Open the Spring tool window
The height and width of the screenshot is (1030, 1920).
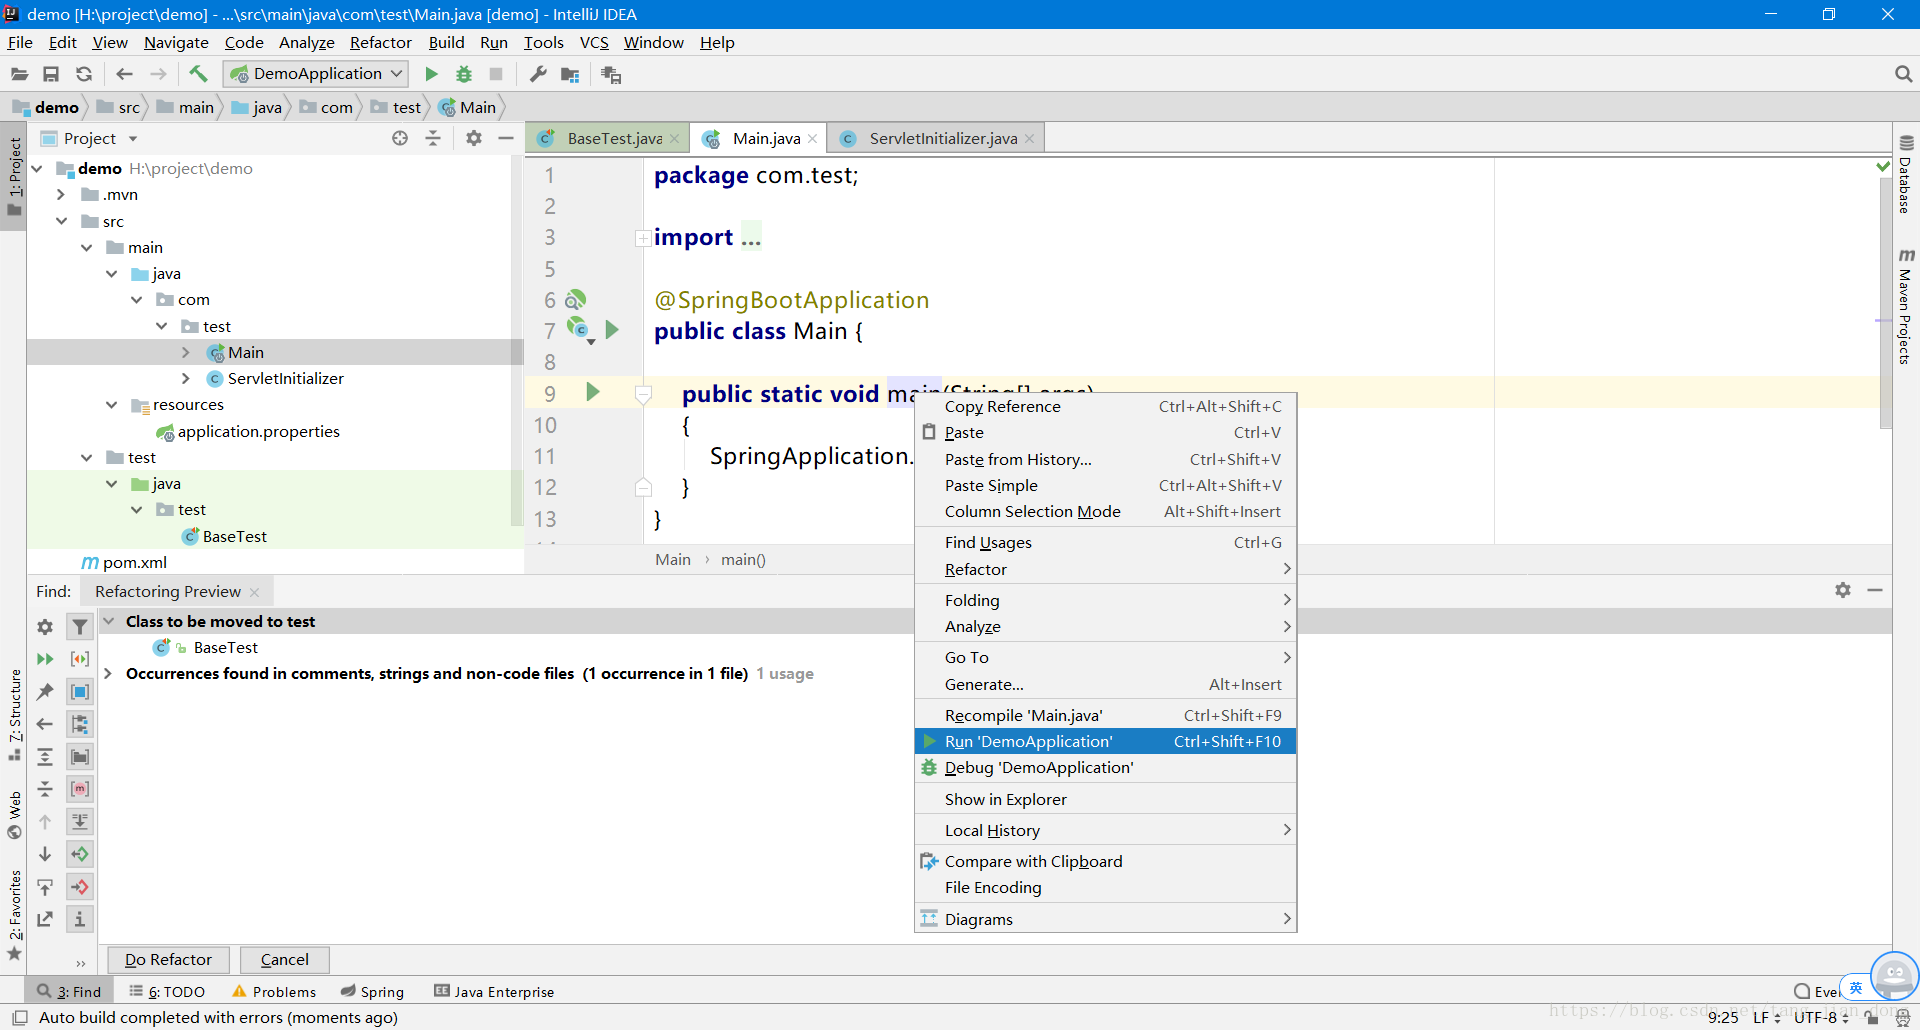372,991
